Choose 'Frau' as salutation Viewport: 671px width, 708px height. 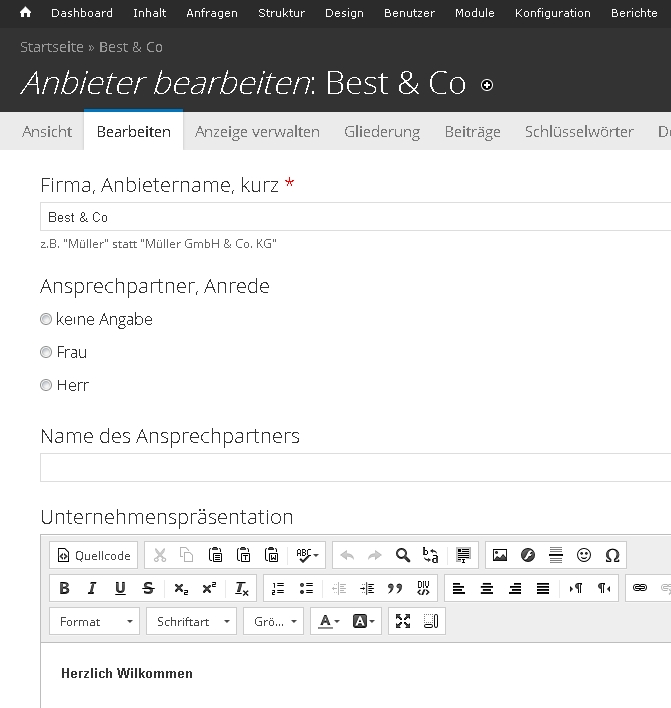(x=46, y=352)
